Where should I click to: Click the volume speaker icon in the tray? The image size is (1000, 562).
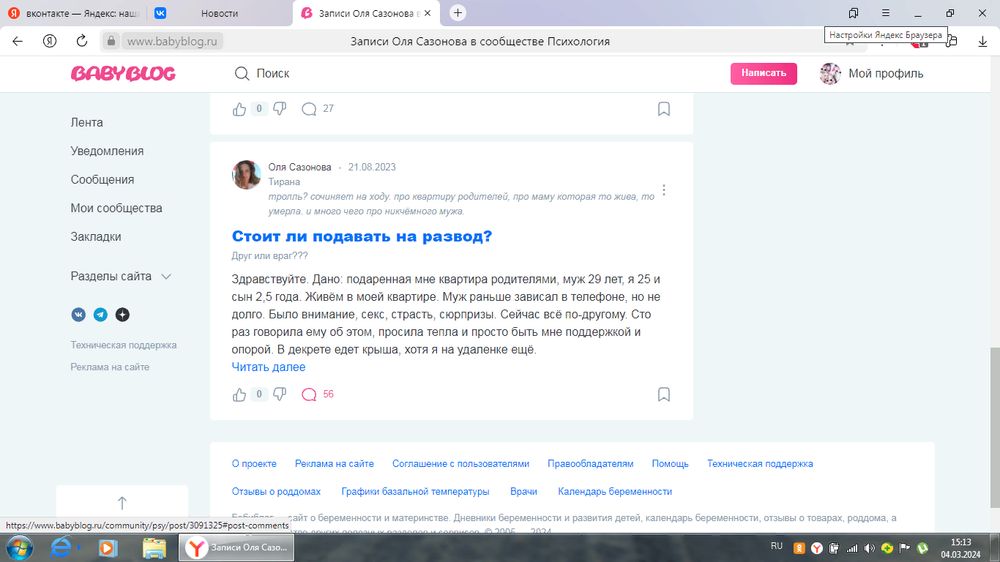click(869, 548)
